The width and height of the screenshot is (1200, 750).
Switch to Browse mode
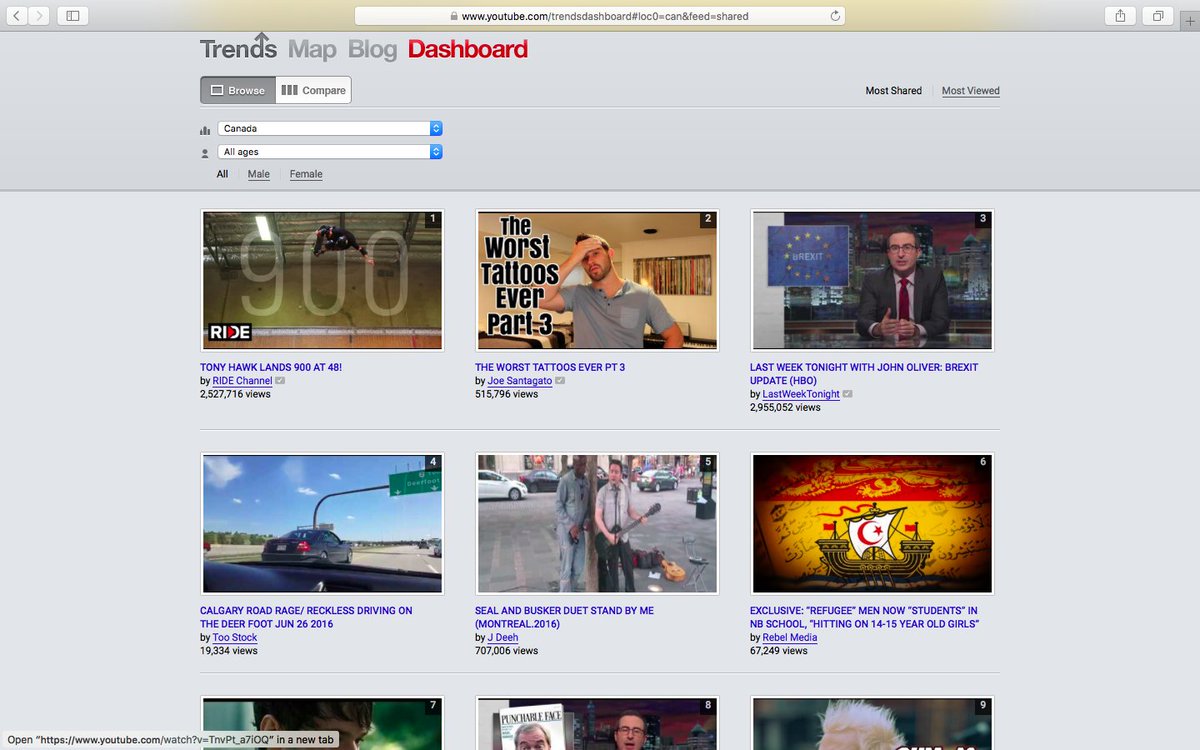[x=238, y=90]
